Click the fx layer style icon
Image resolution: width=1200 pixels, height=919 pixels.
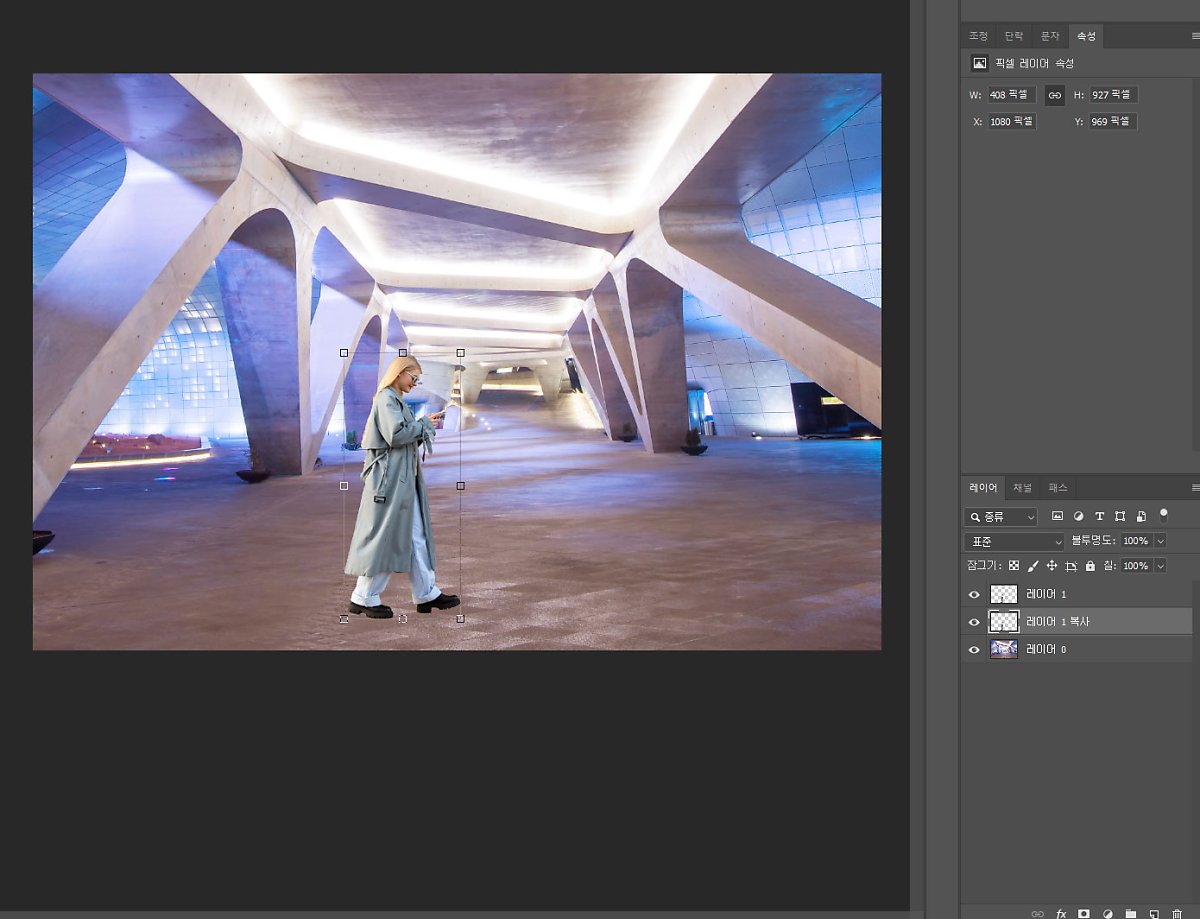point(1060,913)
